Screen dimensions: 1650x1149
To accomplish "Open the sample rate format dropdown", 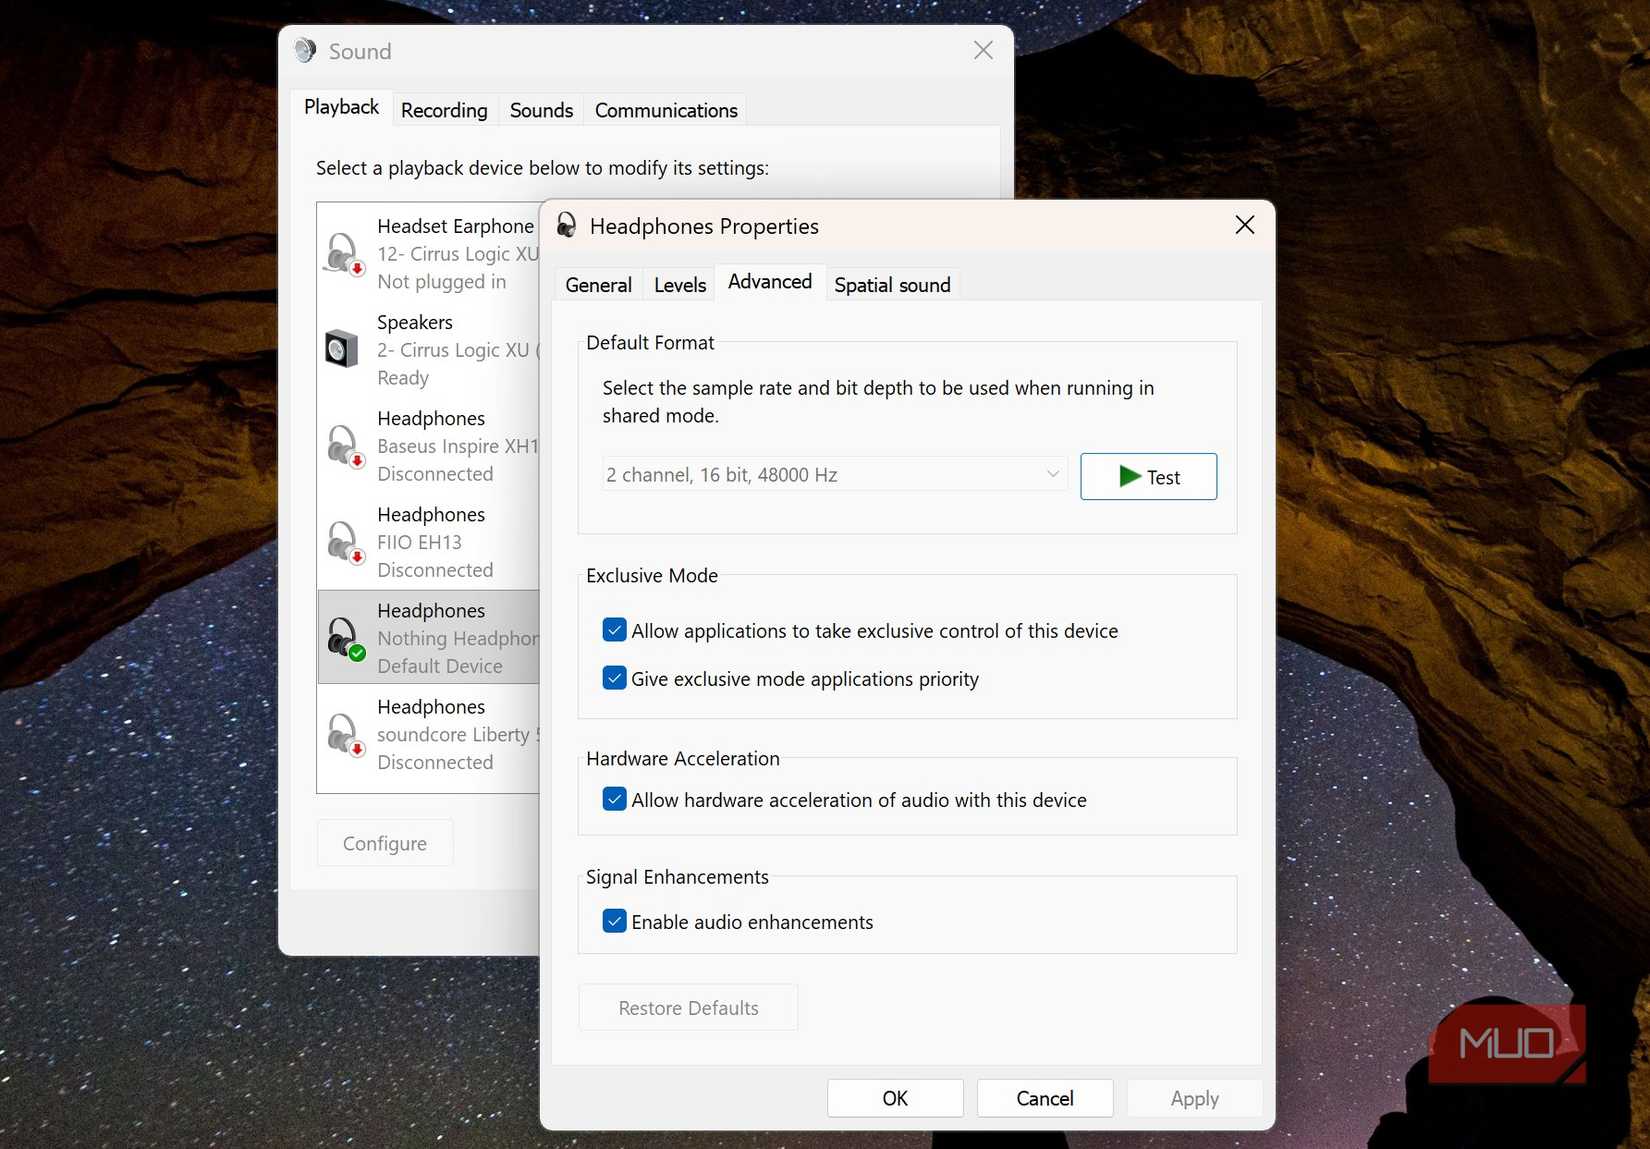I will [834, 474].
